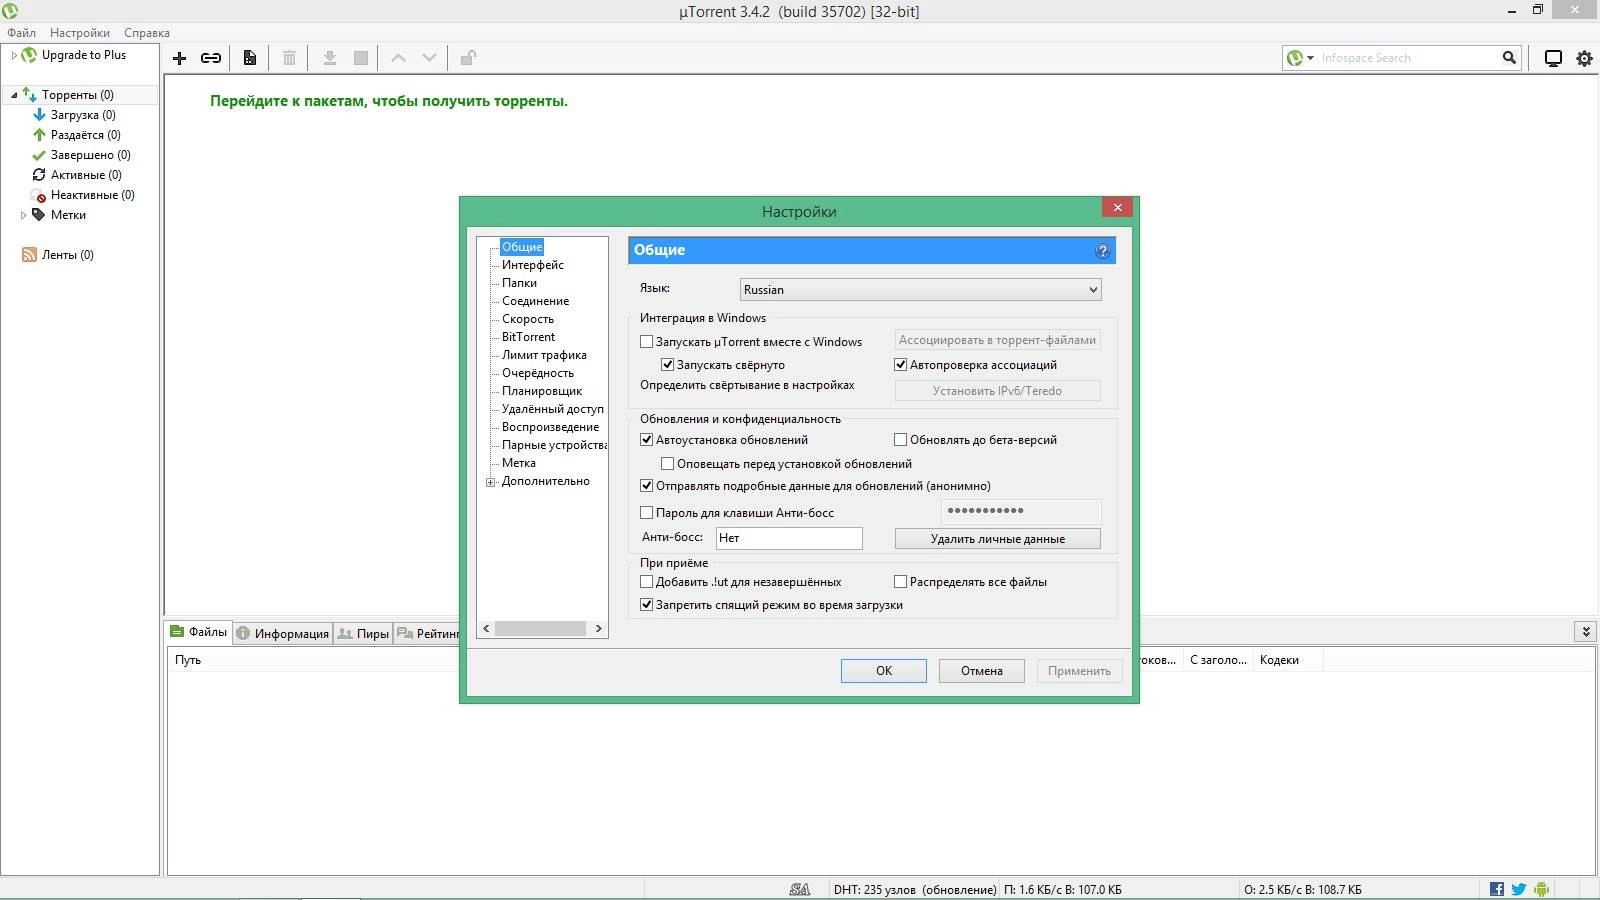
Task: Check Оповещать перед установкой обновлений
Action: tap(668, 463)
